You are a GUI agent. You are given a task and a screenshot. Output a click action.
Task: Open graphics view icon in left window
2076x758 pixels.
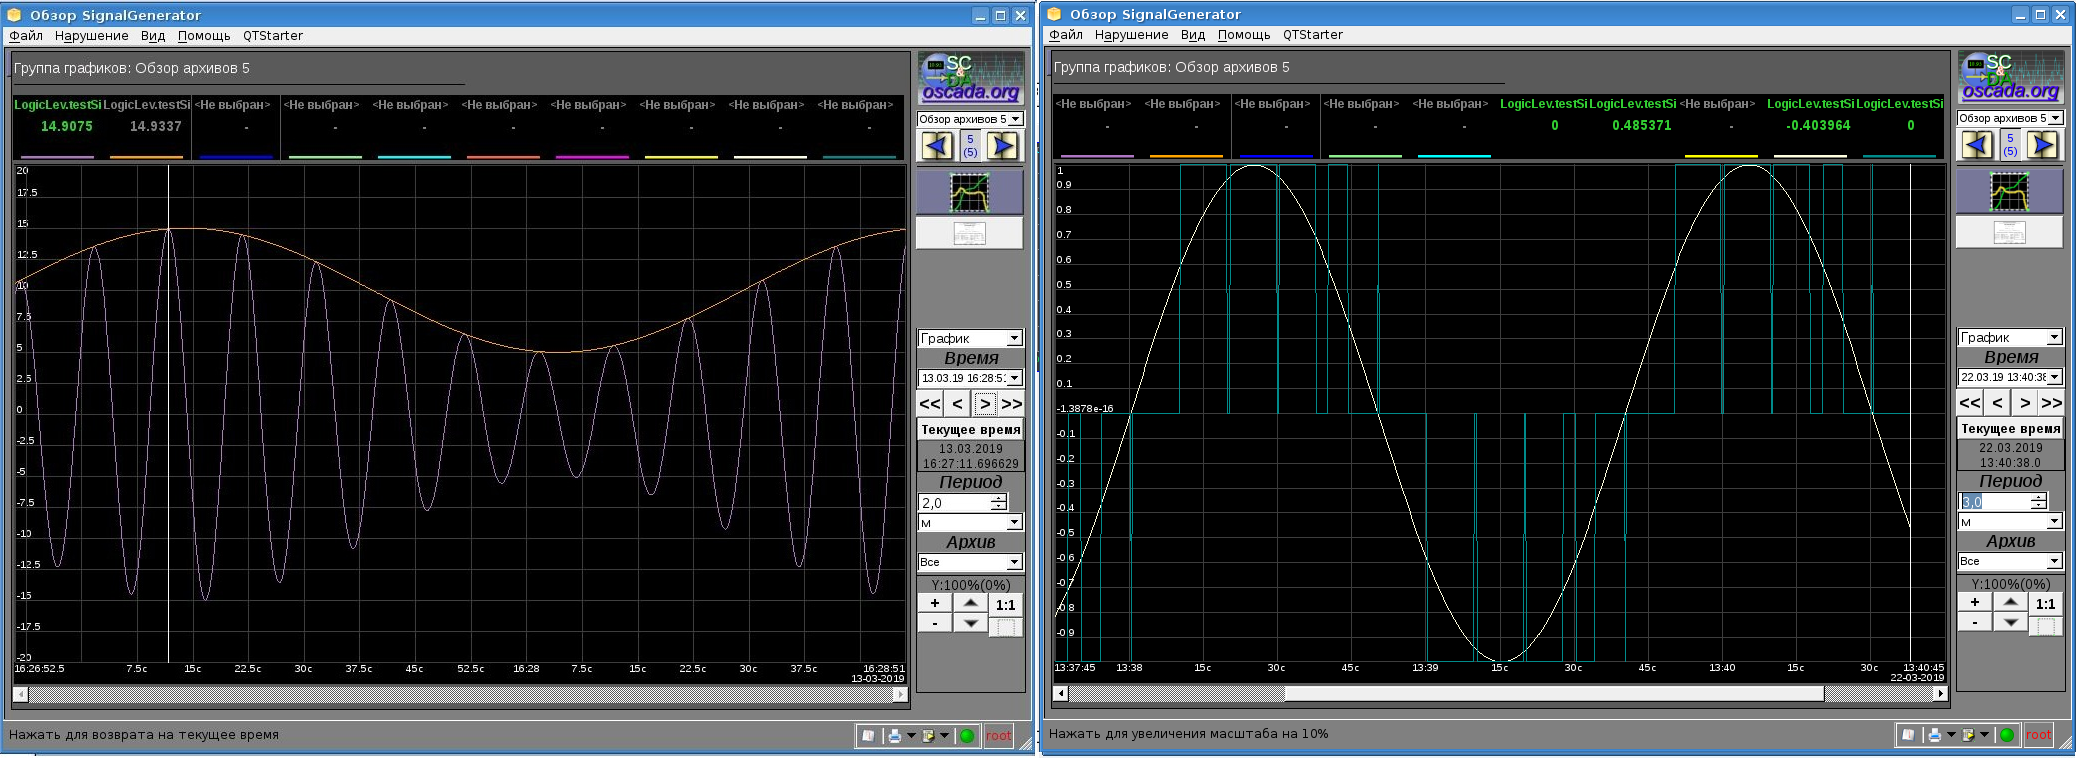pyautogui.click(x=969, y=192)
